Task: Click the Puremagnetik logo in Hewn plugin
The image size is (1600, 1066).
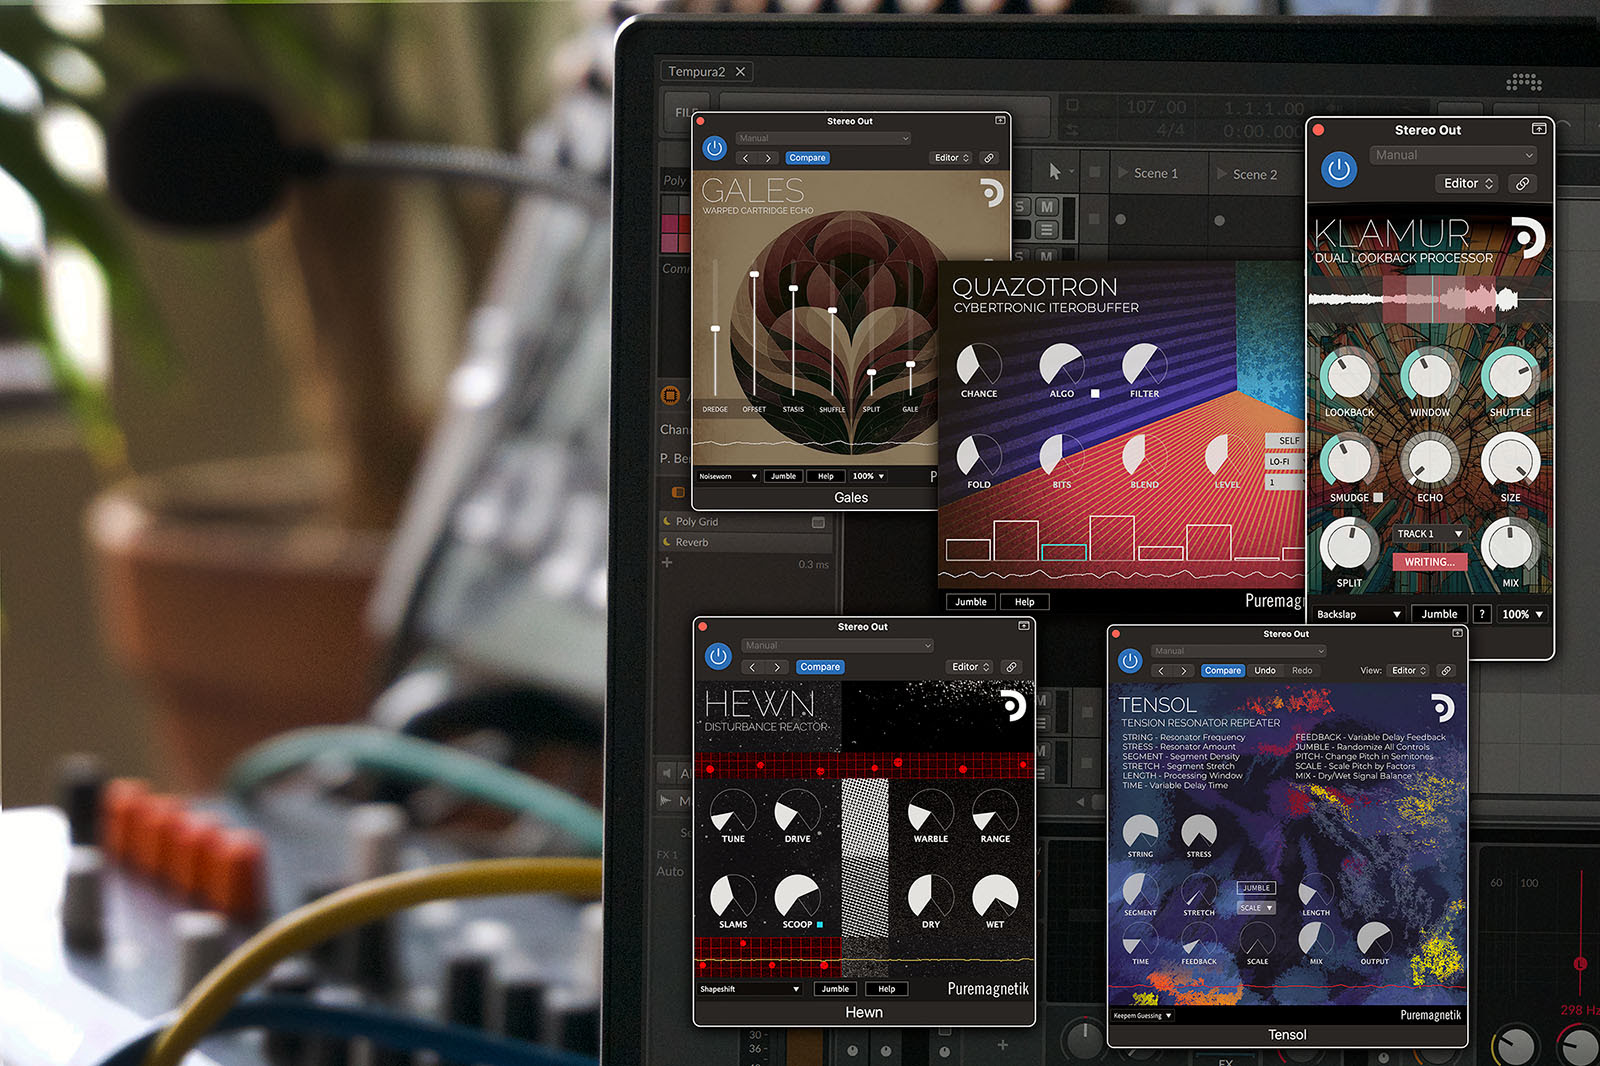Action: 1013,706
